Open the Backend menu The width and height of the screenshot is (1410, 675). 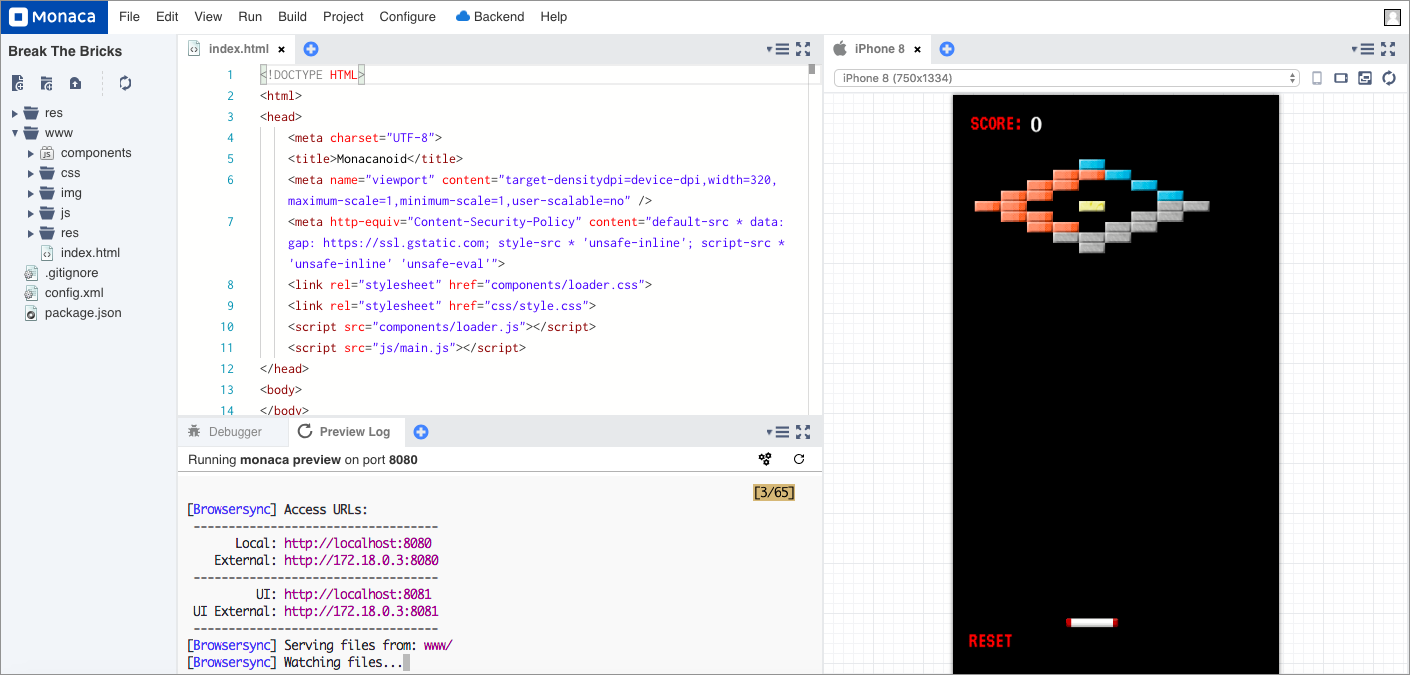pos(490,17)
